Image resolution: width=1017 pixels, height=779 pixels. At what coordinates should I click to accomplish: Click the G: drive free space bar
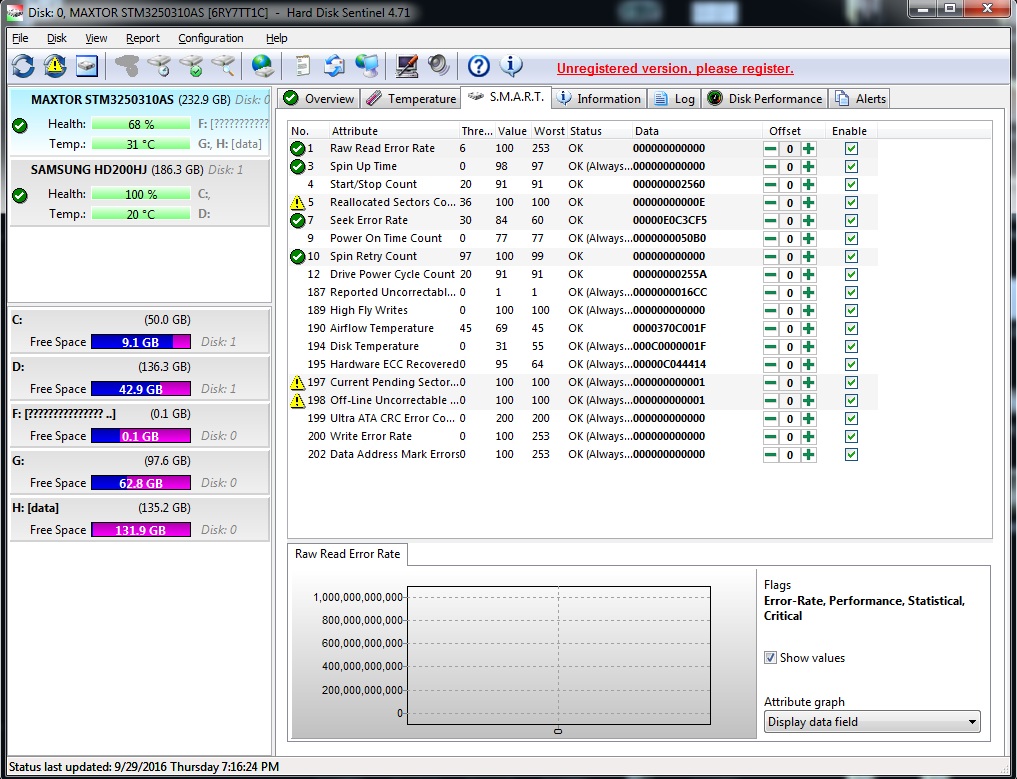[x=140, y=483]
